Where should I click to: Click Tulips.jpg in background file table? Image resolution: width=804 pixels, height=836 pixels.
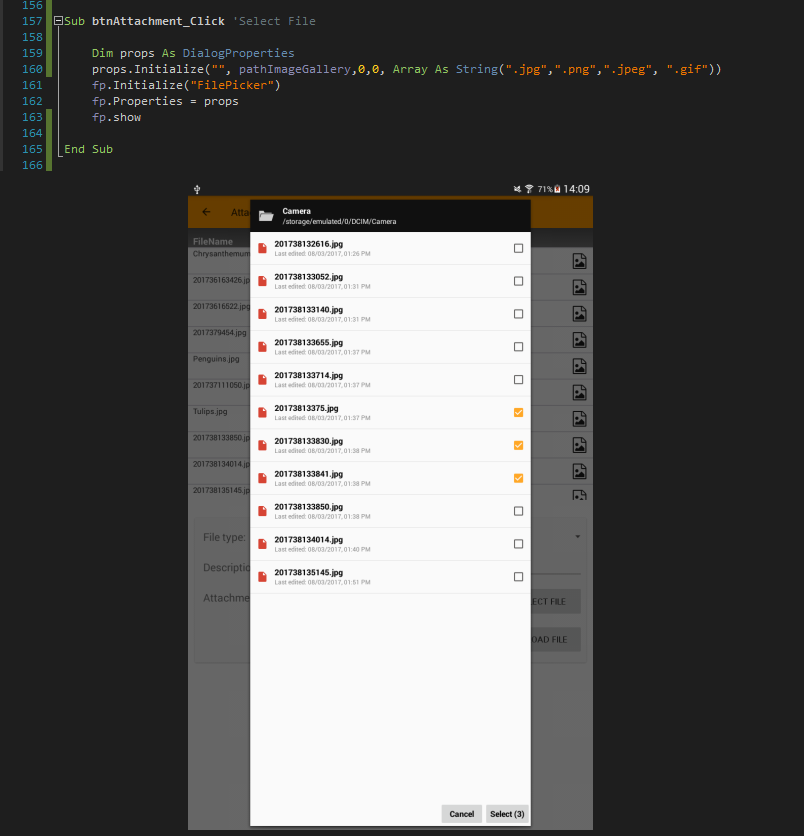click(x=210, y=412)
